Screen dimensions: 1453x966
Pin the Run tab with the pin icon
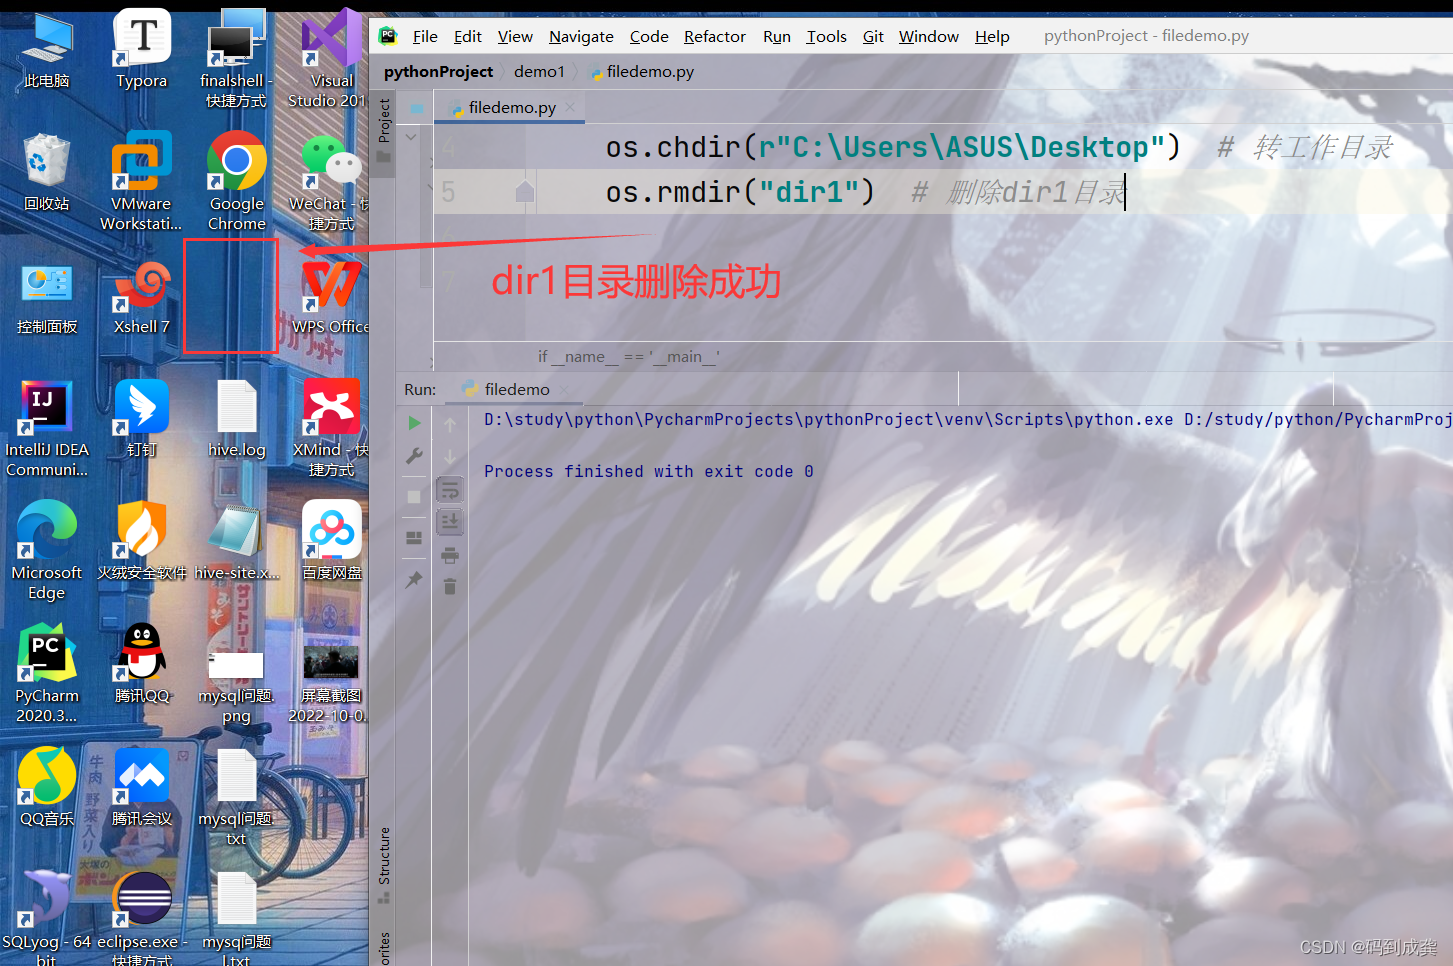pos(414,579)
